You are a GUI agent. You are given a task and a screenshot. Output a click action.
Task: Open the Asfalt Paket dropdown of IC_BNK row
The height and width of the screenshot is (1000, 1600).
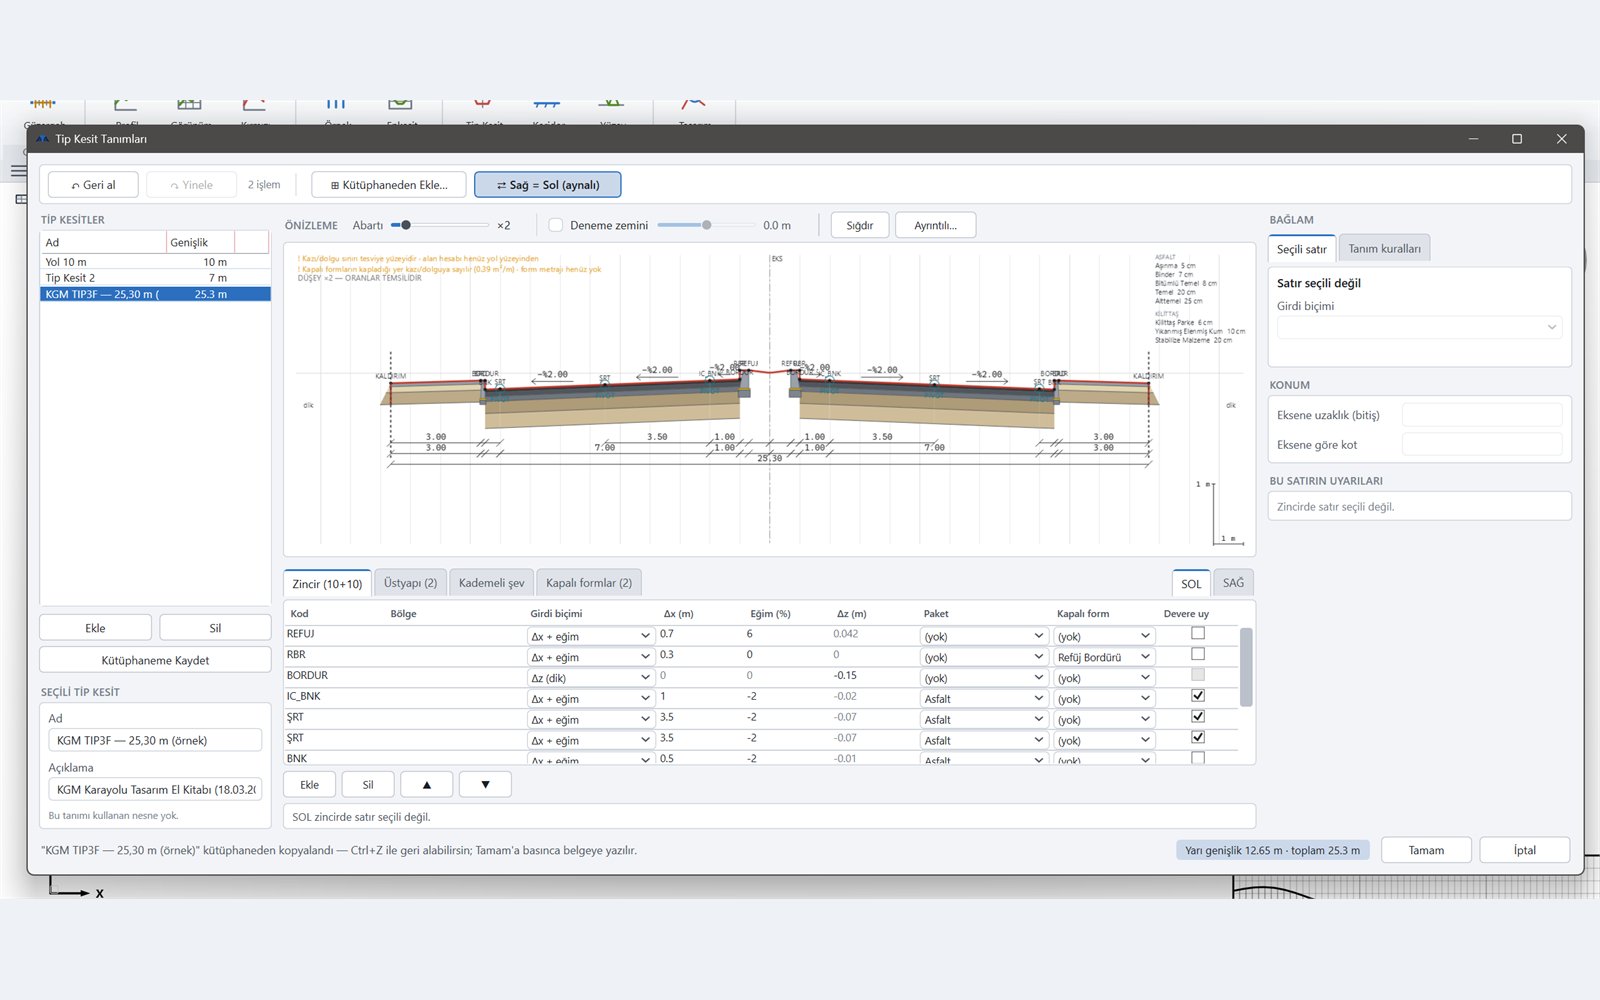point(983,699)
